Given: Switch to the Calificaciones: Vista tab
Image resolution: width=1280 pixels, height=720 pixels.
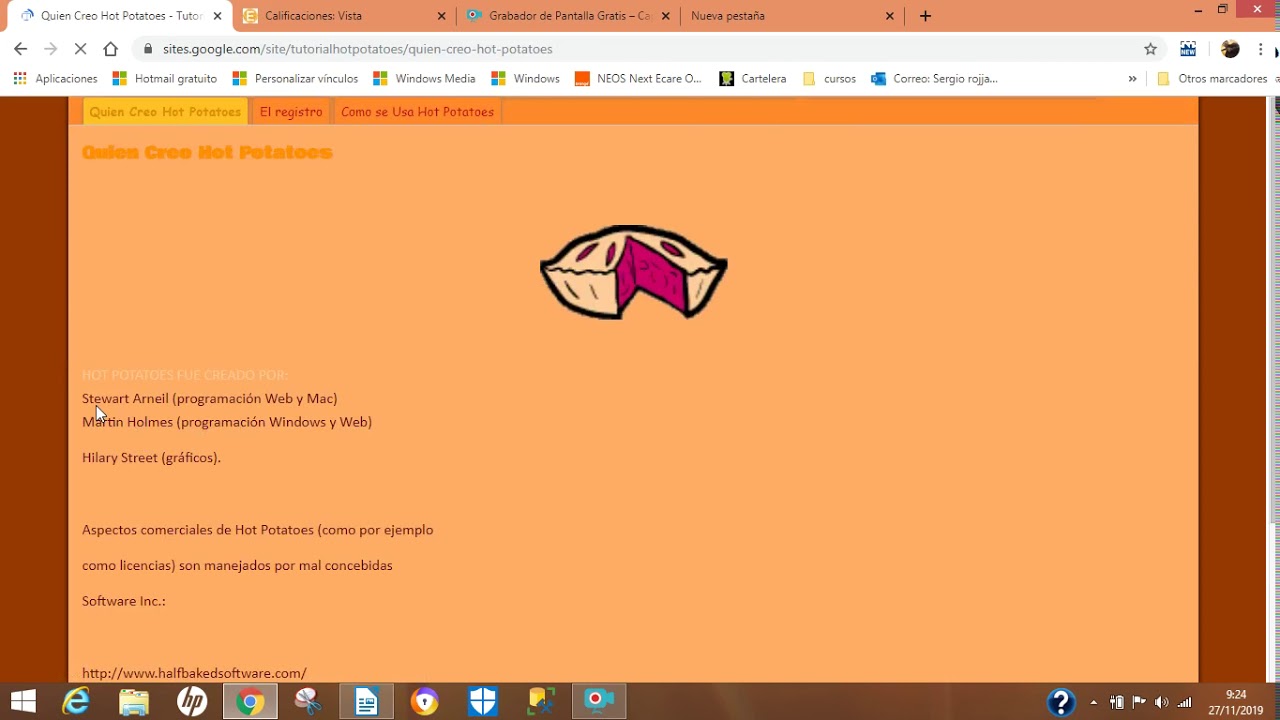Looking at the screenshot, I should (343, 16).
